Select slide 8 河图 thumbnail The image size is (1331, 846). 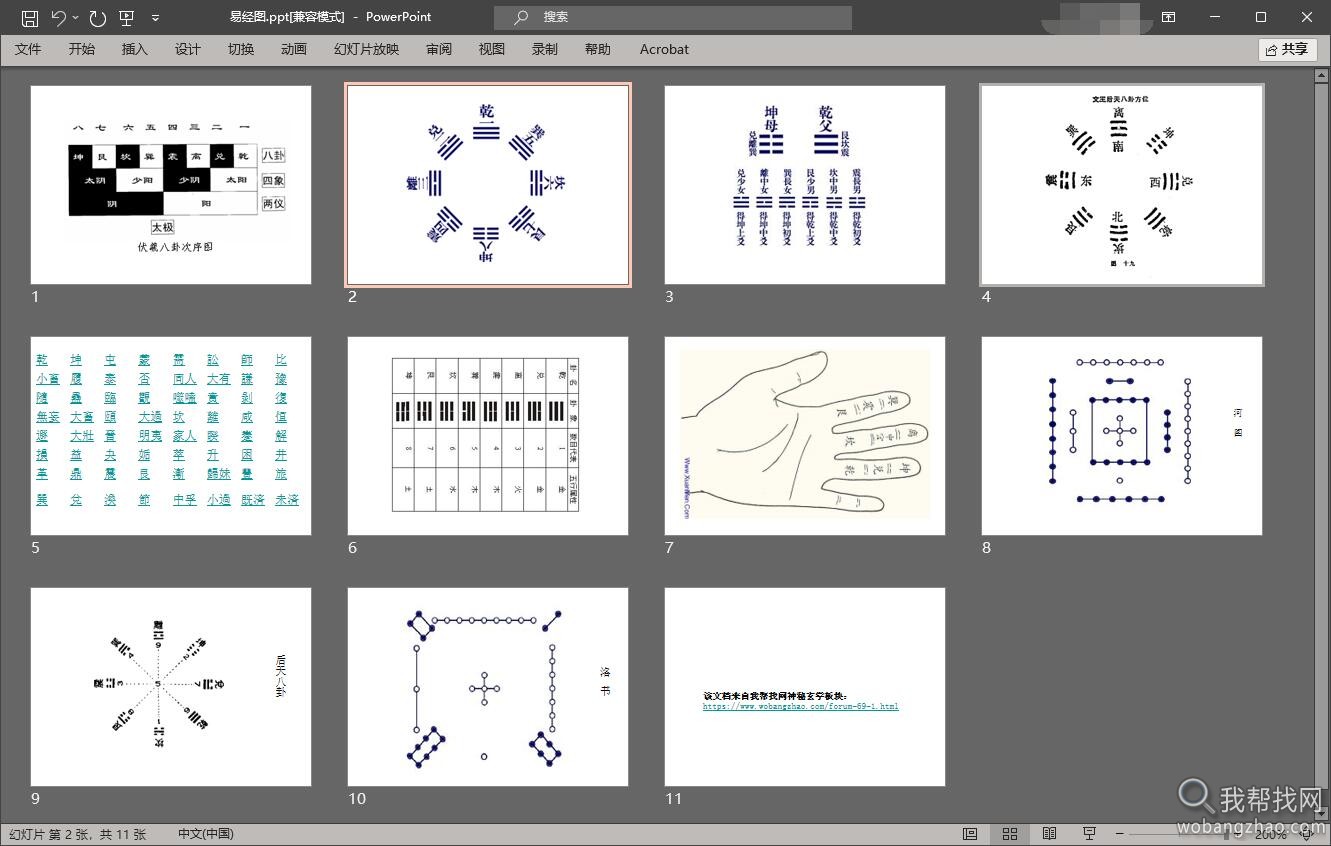[x=1122, y=435]
